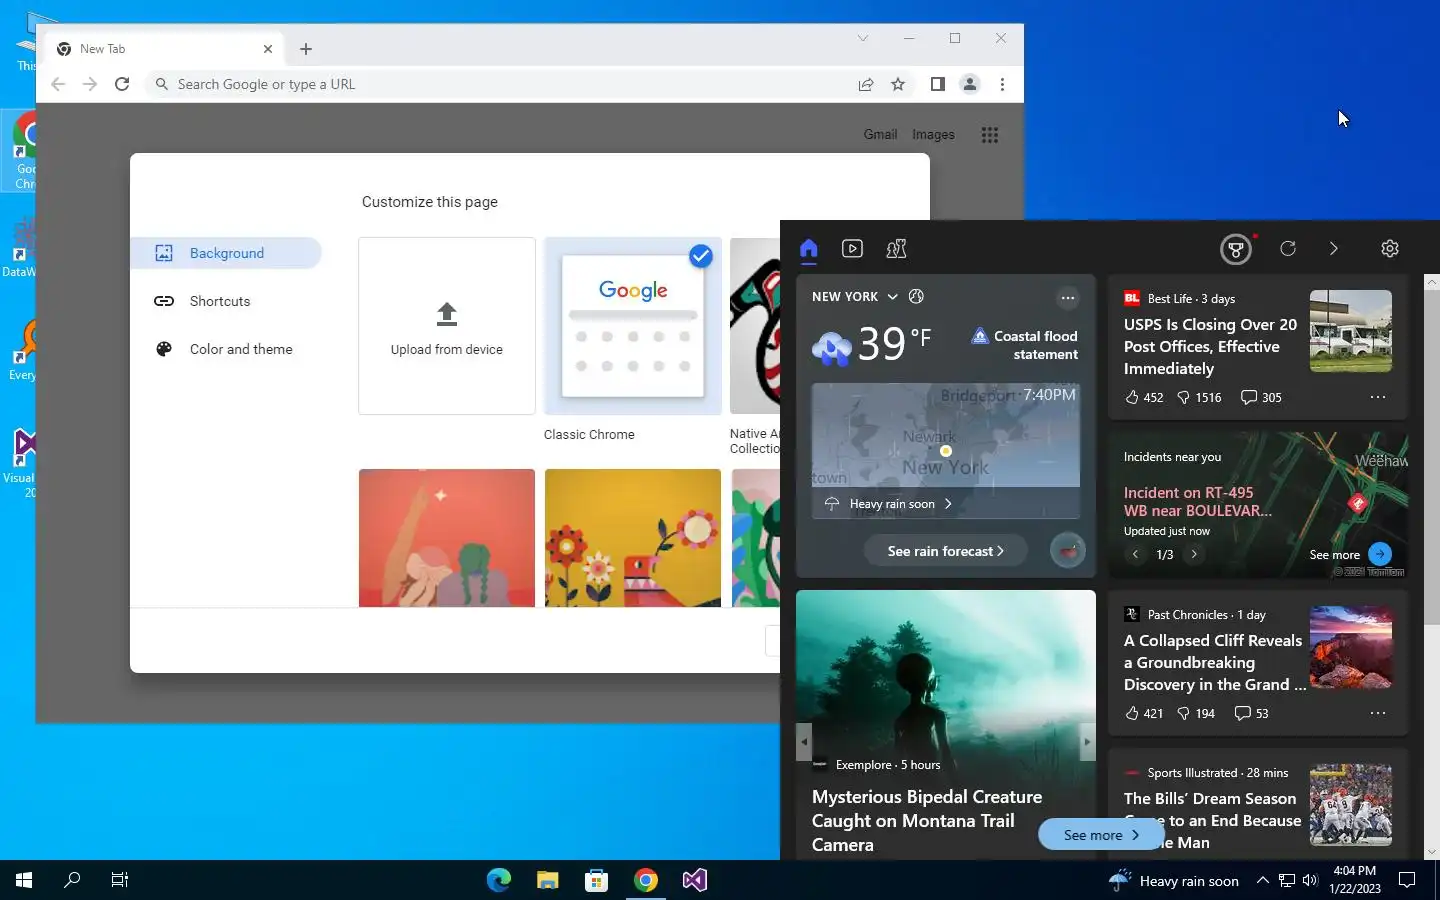This screenshot has height=900, width=1440.
Task: Refresh the widgets news feed
Action: pos(1288,248)
